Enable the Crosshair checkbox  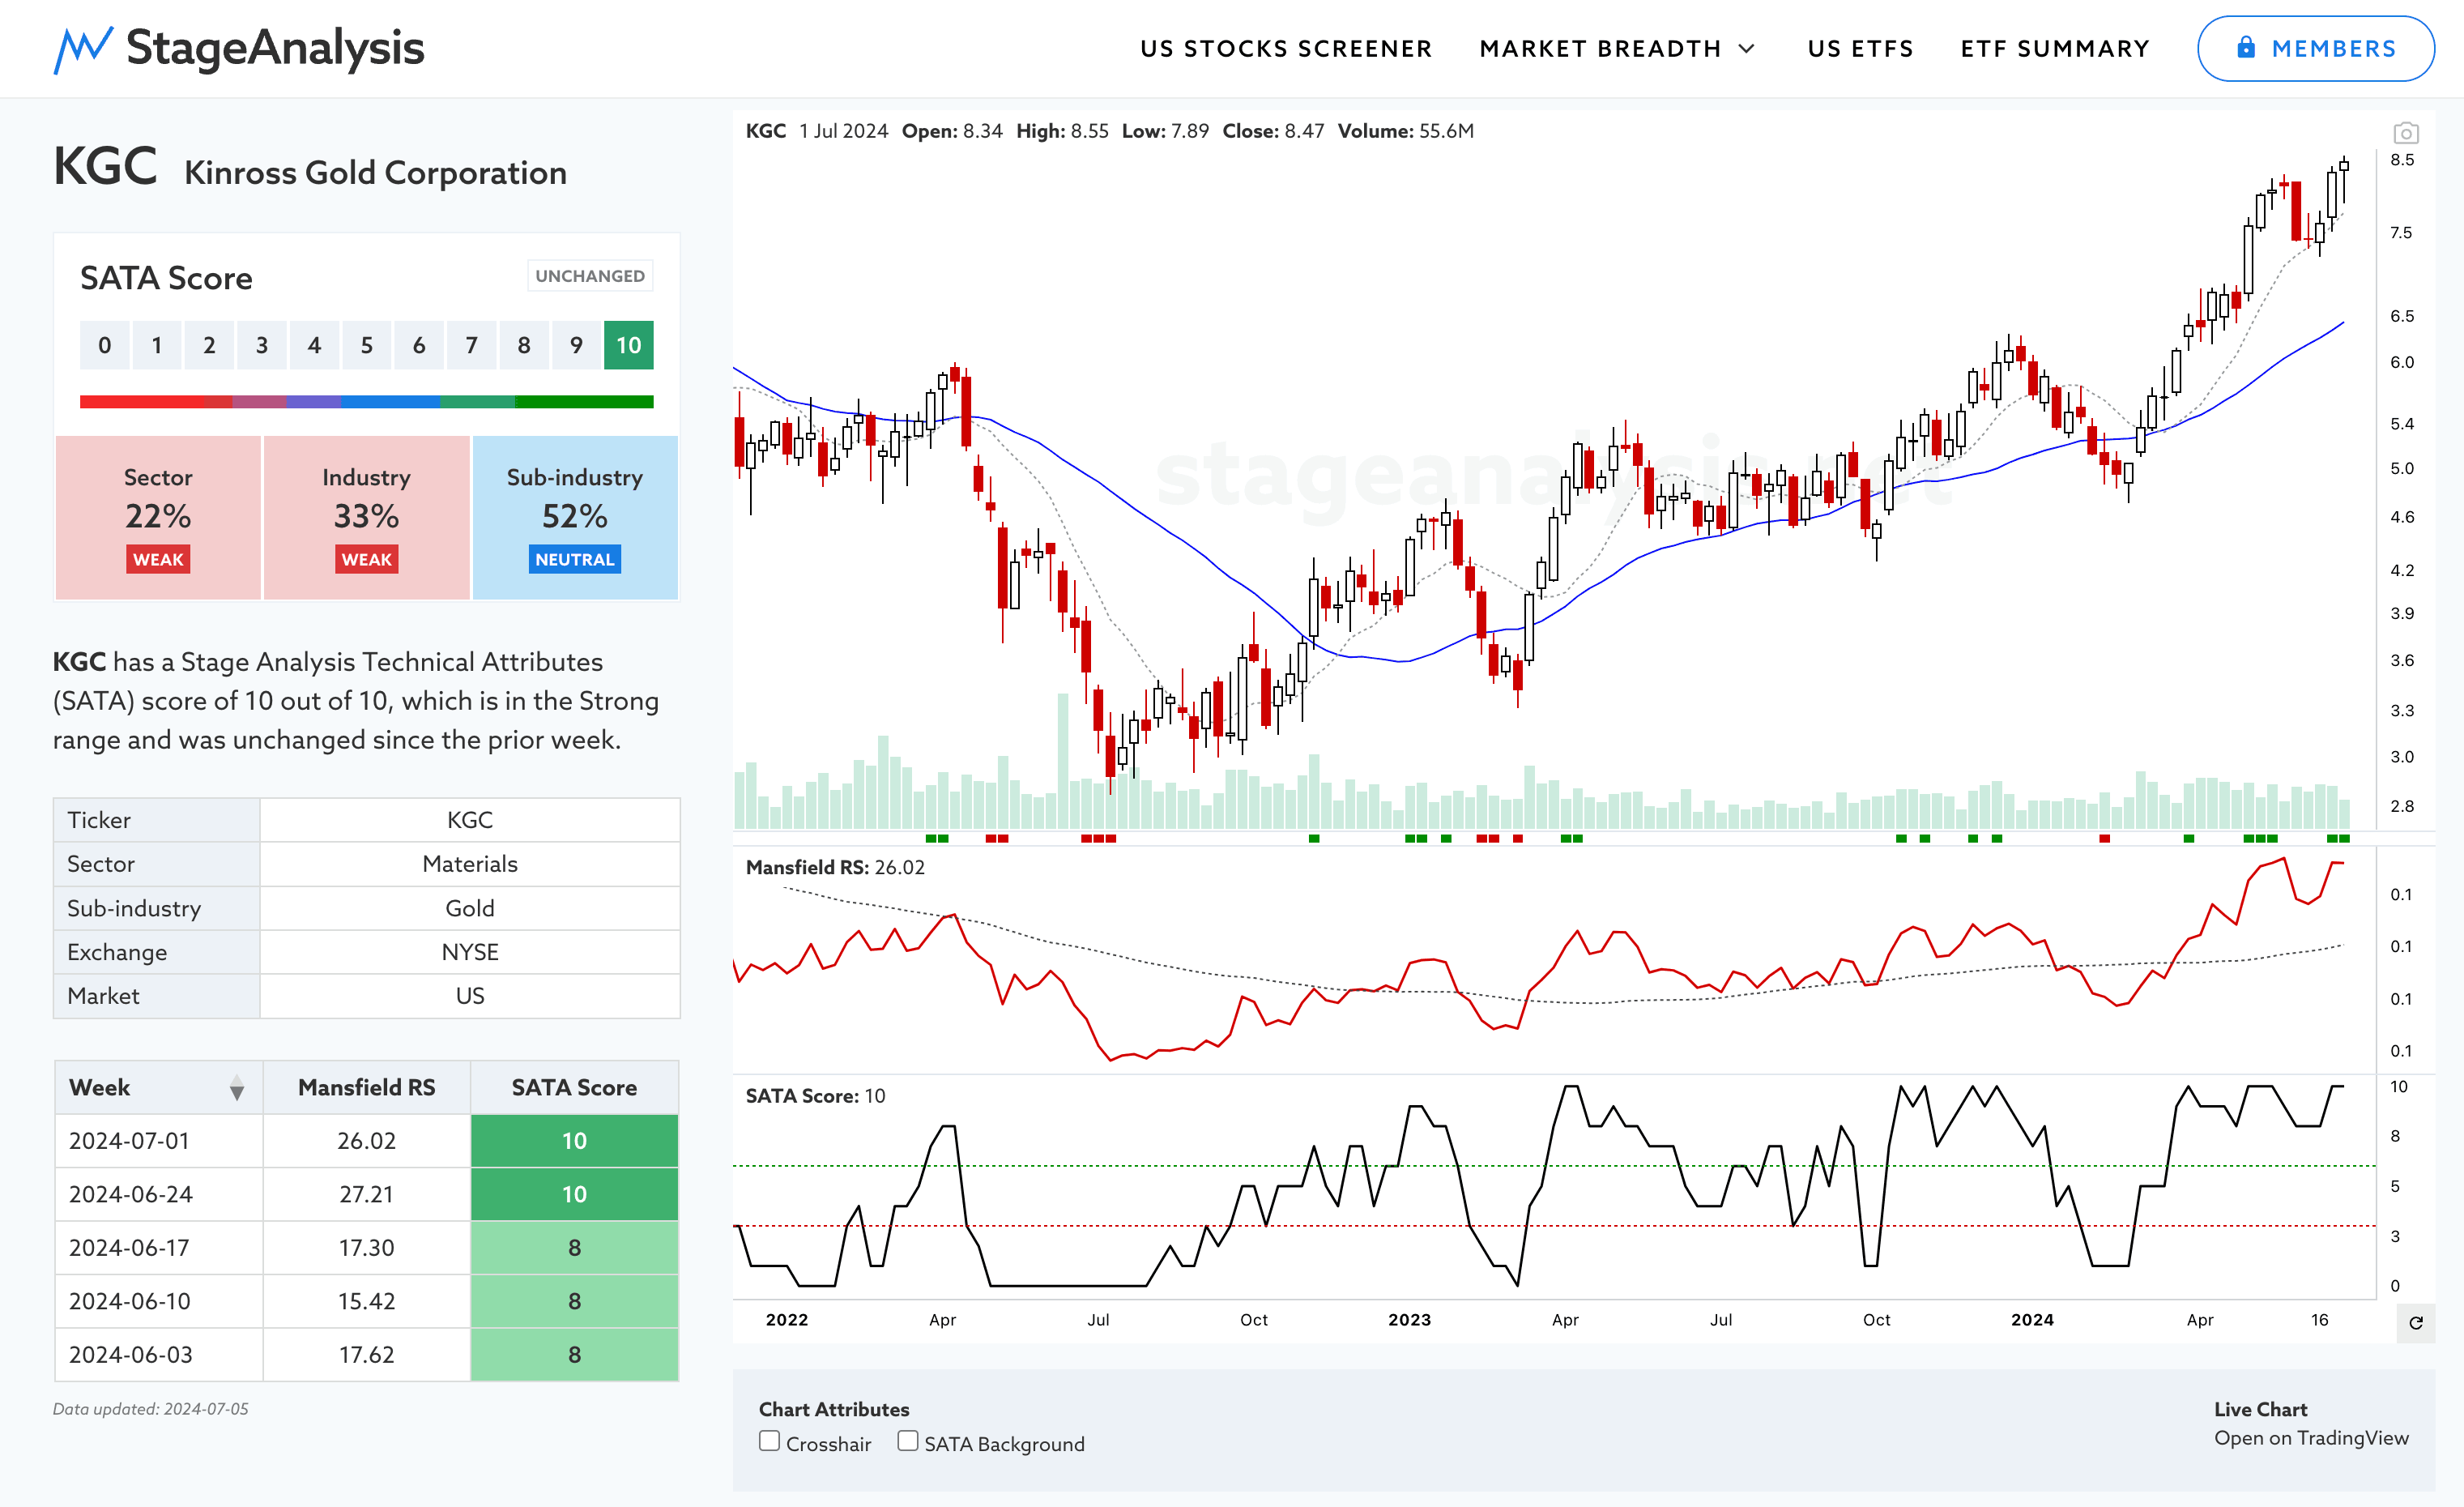tap(769, 1441)
